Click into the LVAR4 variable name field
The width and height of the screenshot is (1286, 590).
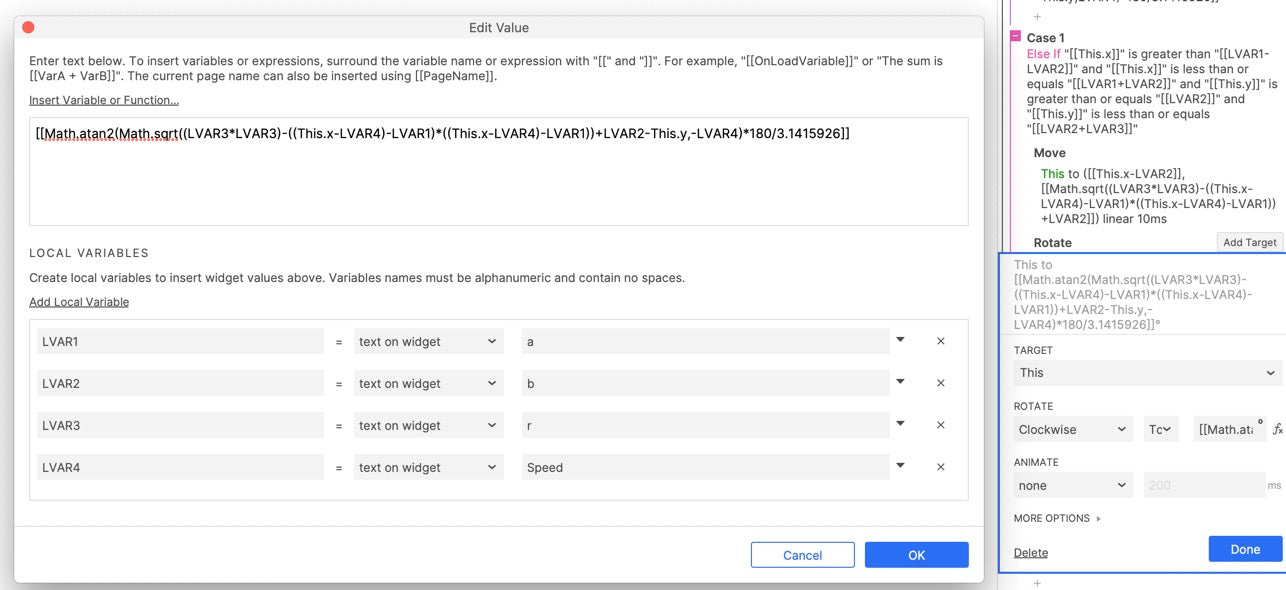coord(180,467)
